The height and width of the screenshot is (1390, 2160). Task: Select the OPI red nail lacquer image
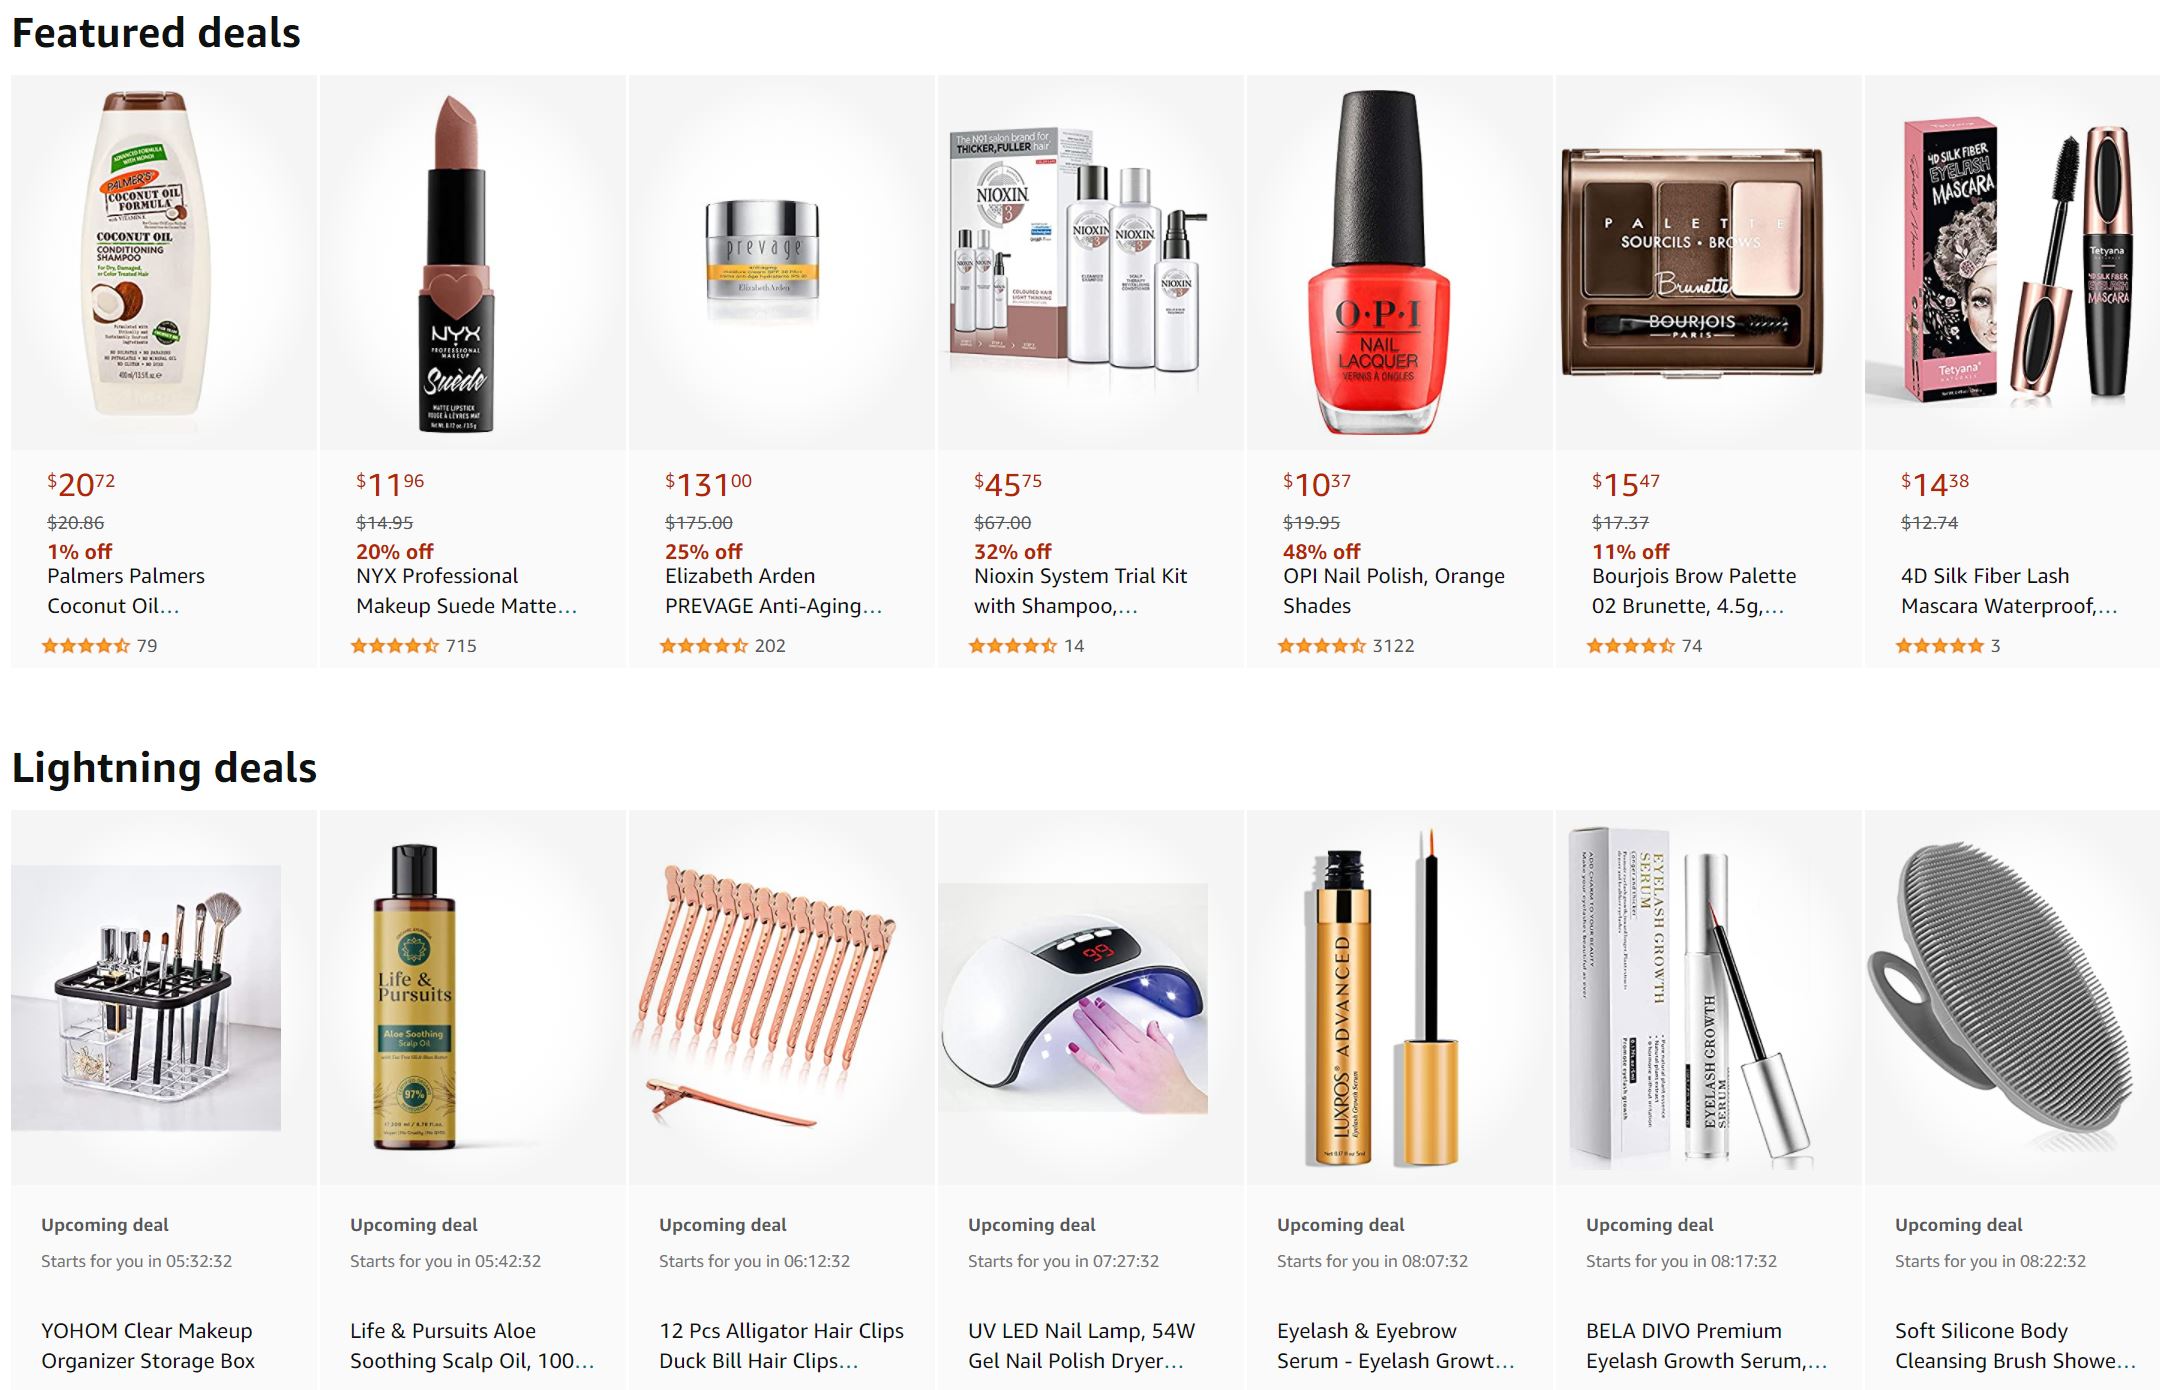pos(1379,263)
